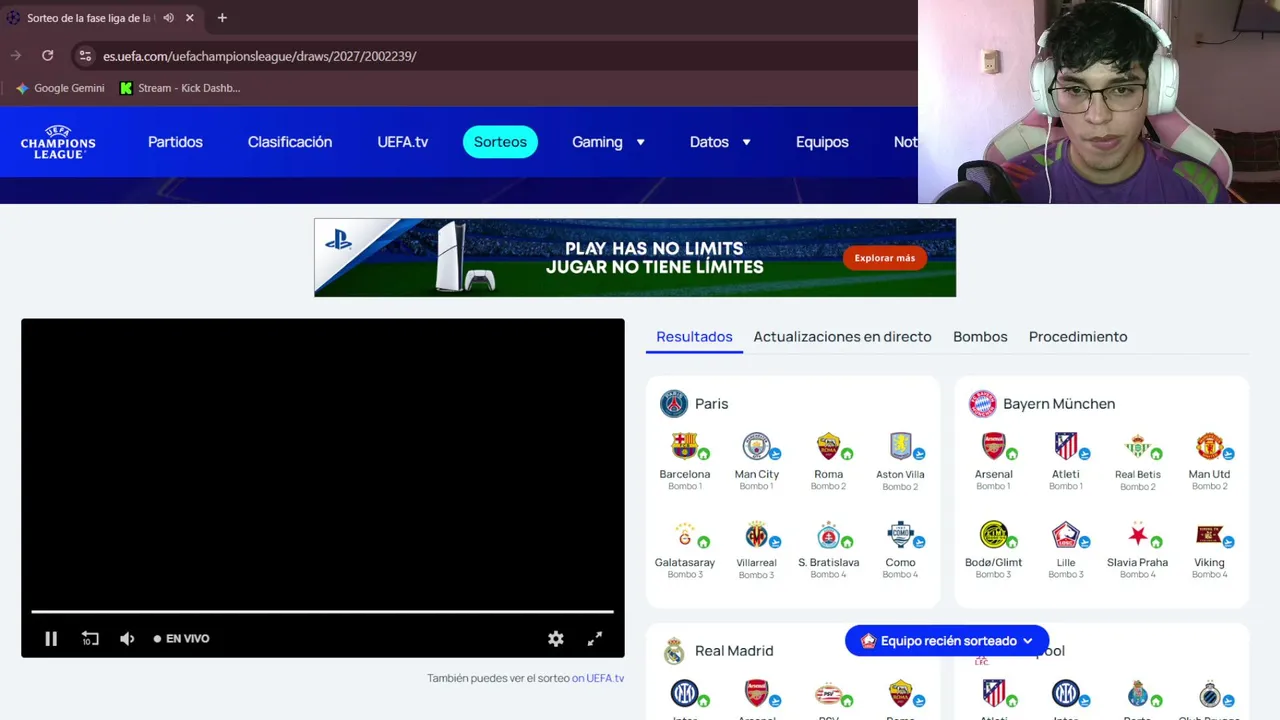Screen dimensions: 1280x720
Task: Click the 'Bombo 1' text under Barcelona
Action: pos(685,487)
